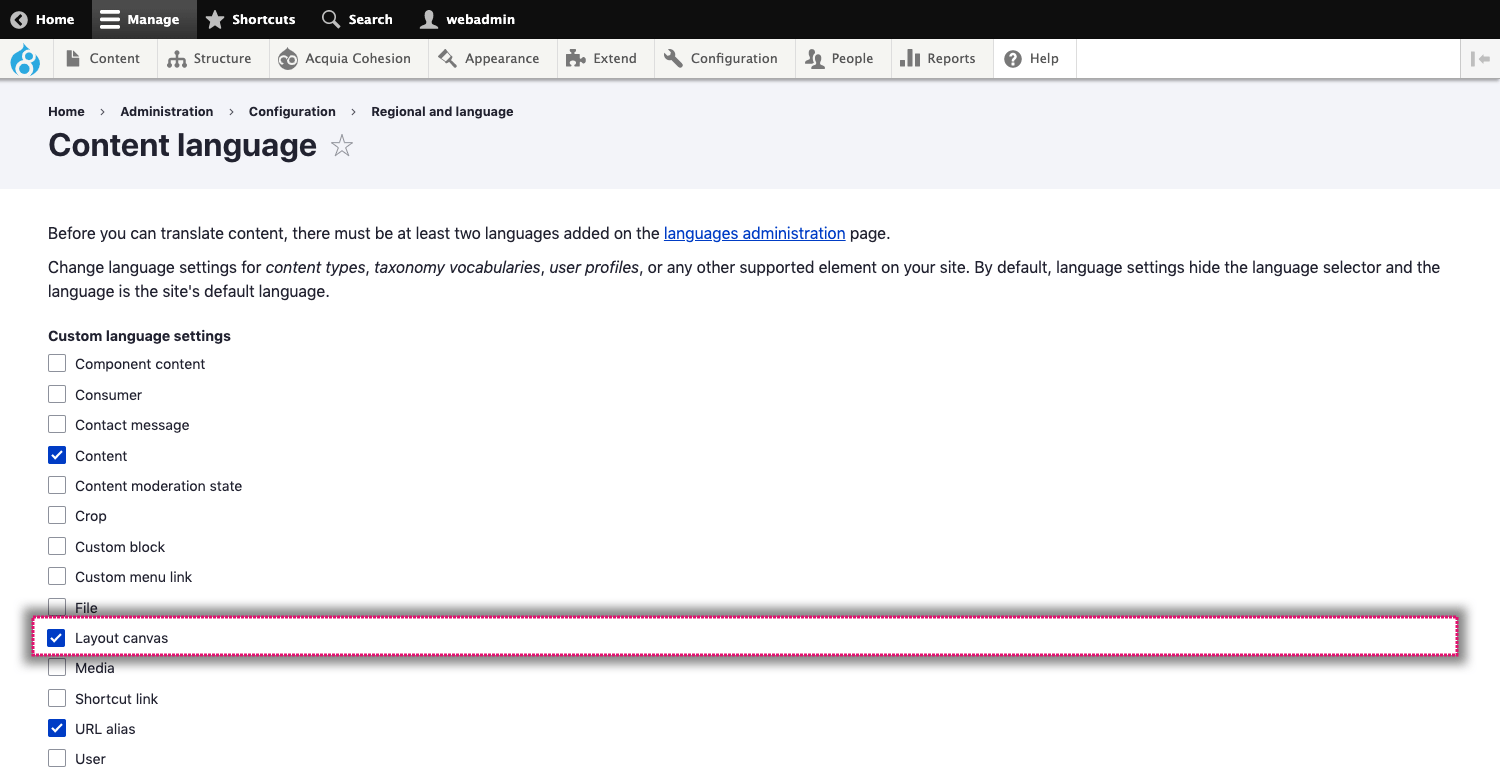
Task: Open the Shortcuts toolbar tab
Action: (250, 19)
